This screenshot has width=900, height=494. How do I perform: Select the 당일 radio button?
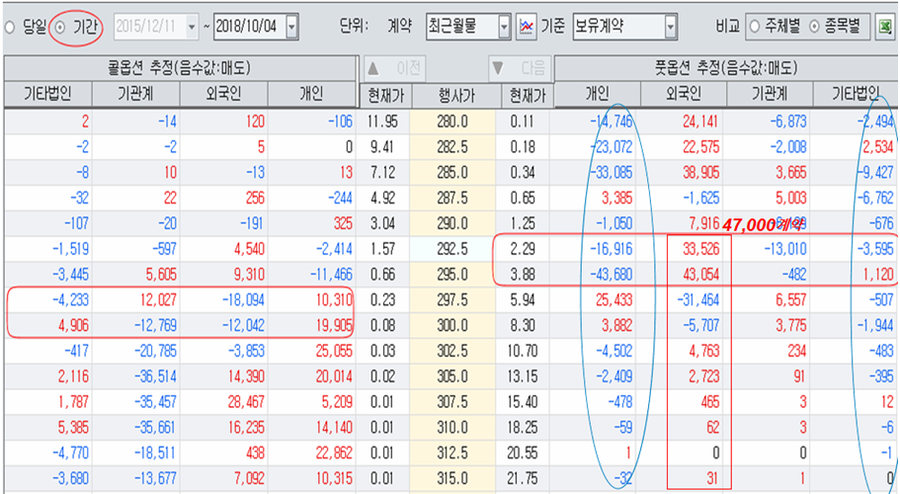pyautogui.click(x=10, y=27)
